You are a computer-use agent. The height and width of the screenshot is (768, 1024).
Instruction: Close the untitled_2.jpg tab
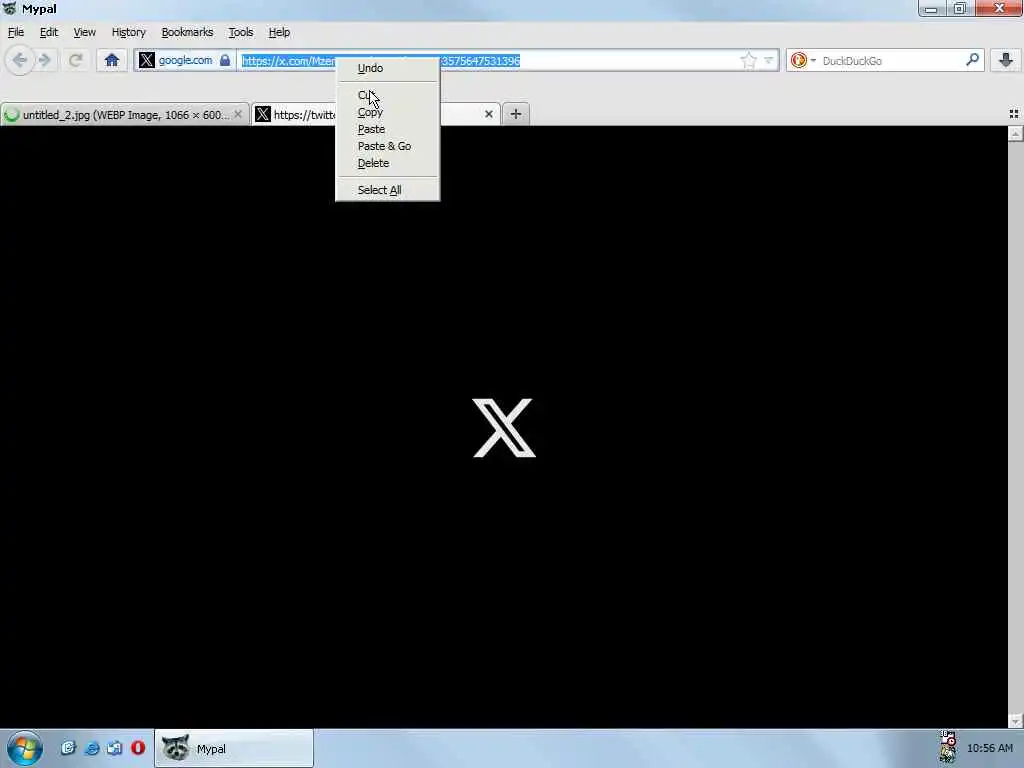tap(238, 114)
